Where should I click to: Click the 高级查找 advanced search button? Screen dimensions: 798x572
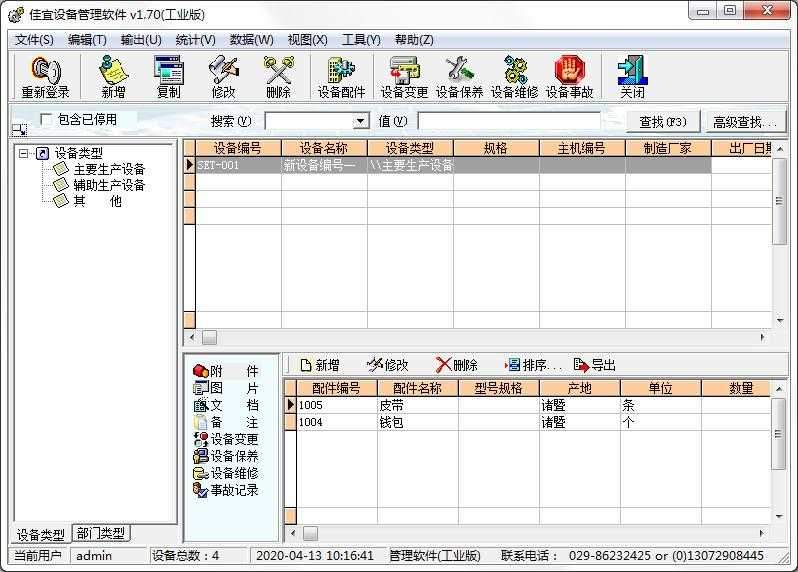click(x=743, y=122)
